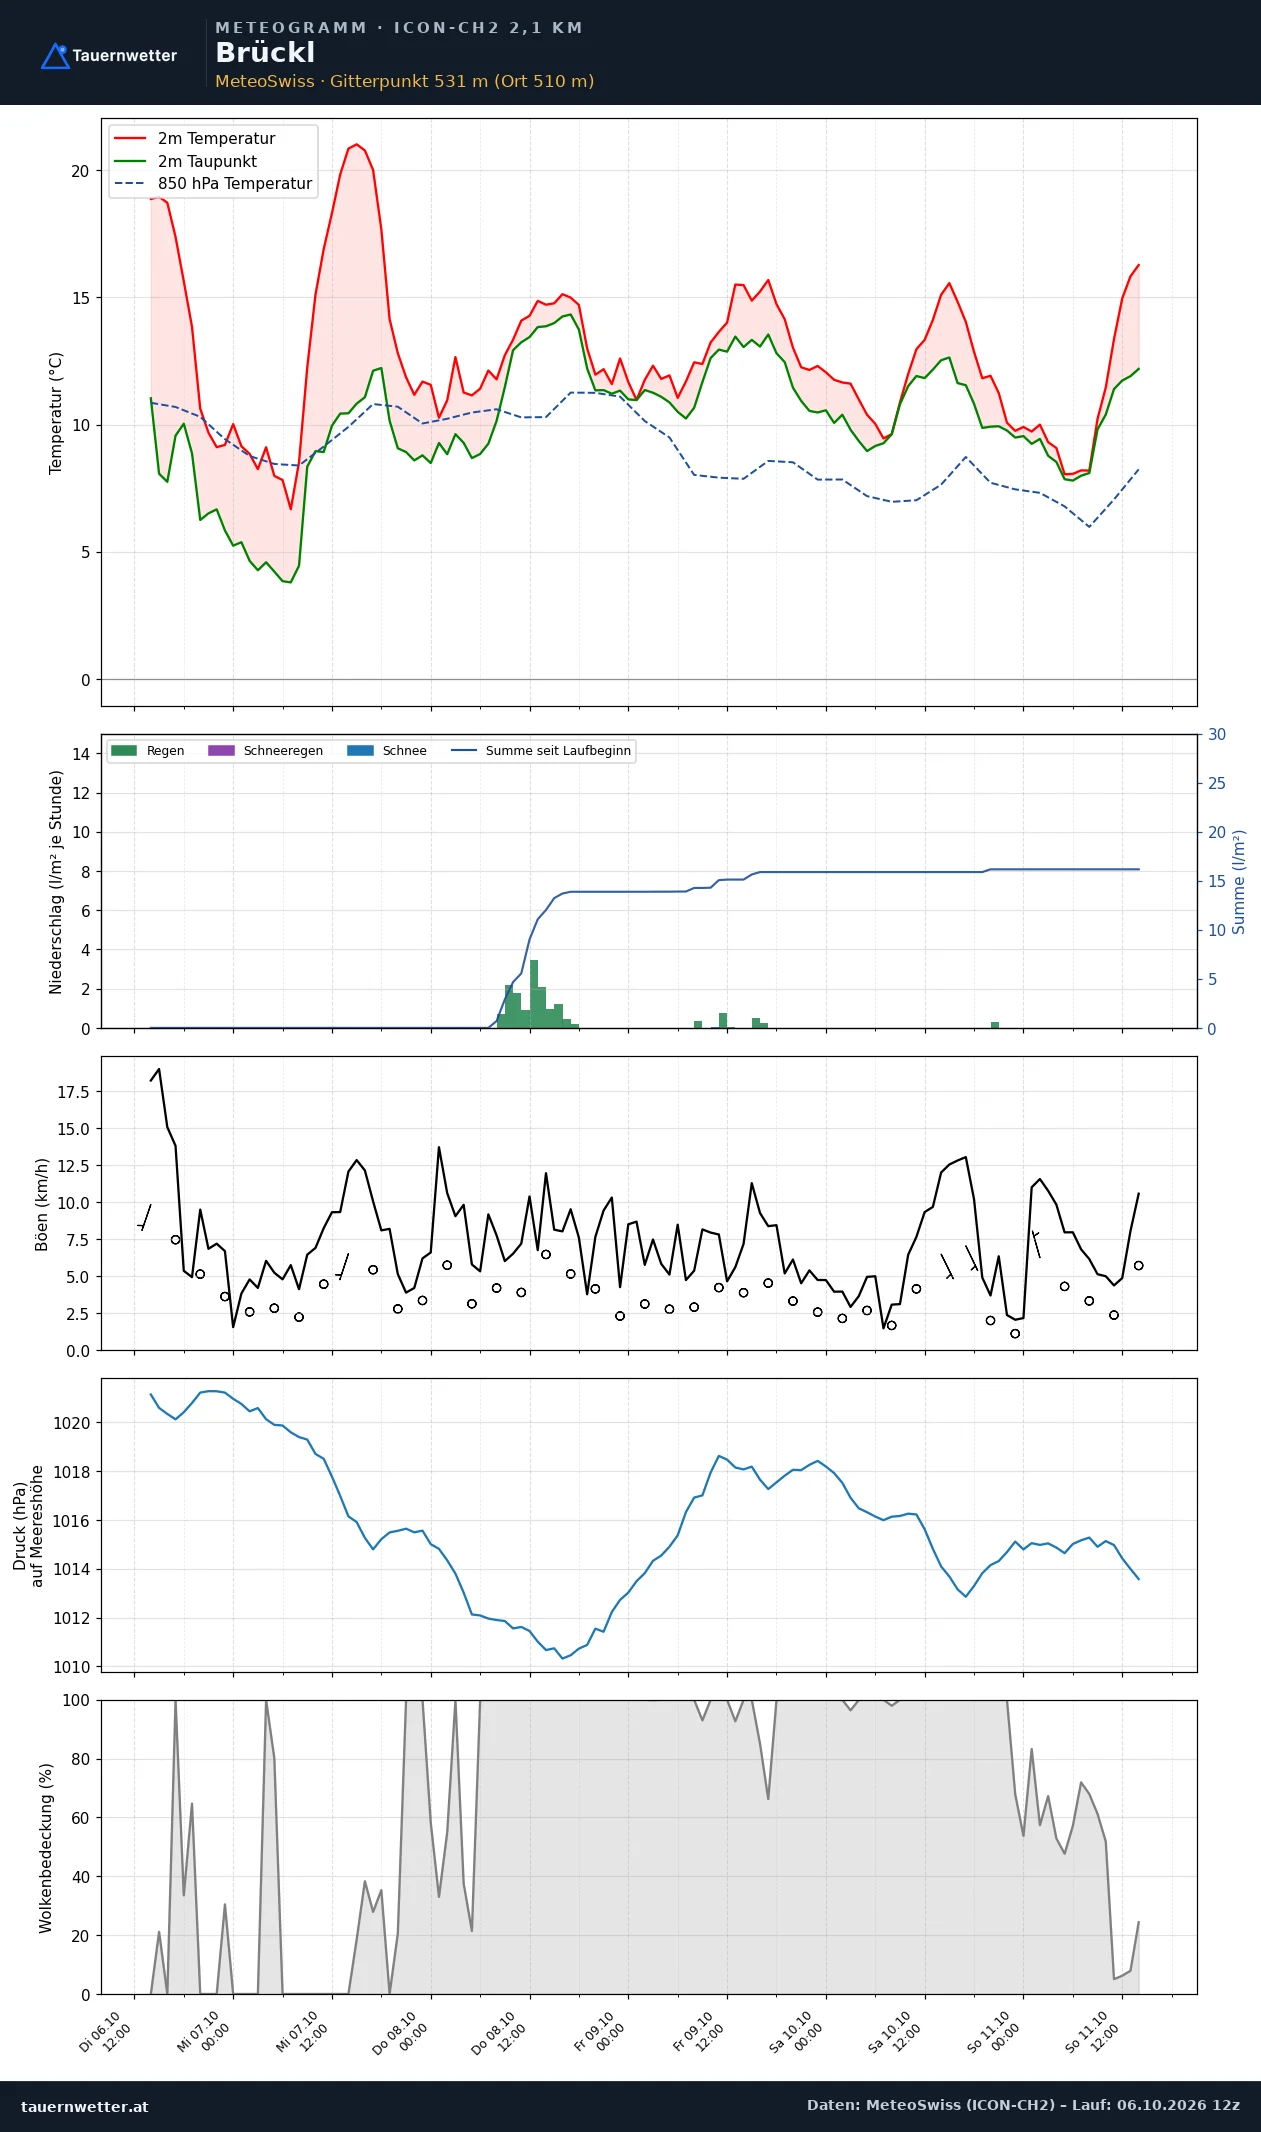Click the tallest green rain bar
The width and height of the screenshot is (1261, 2132).
534,994
